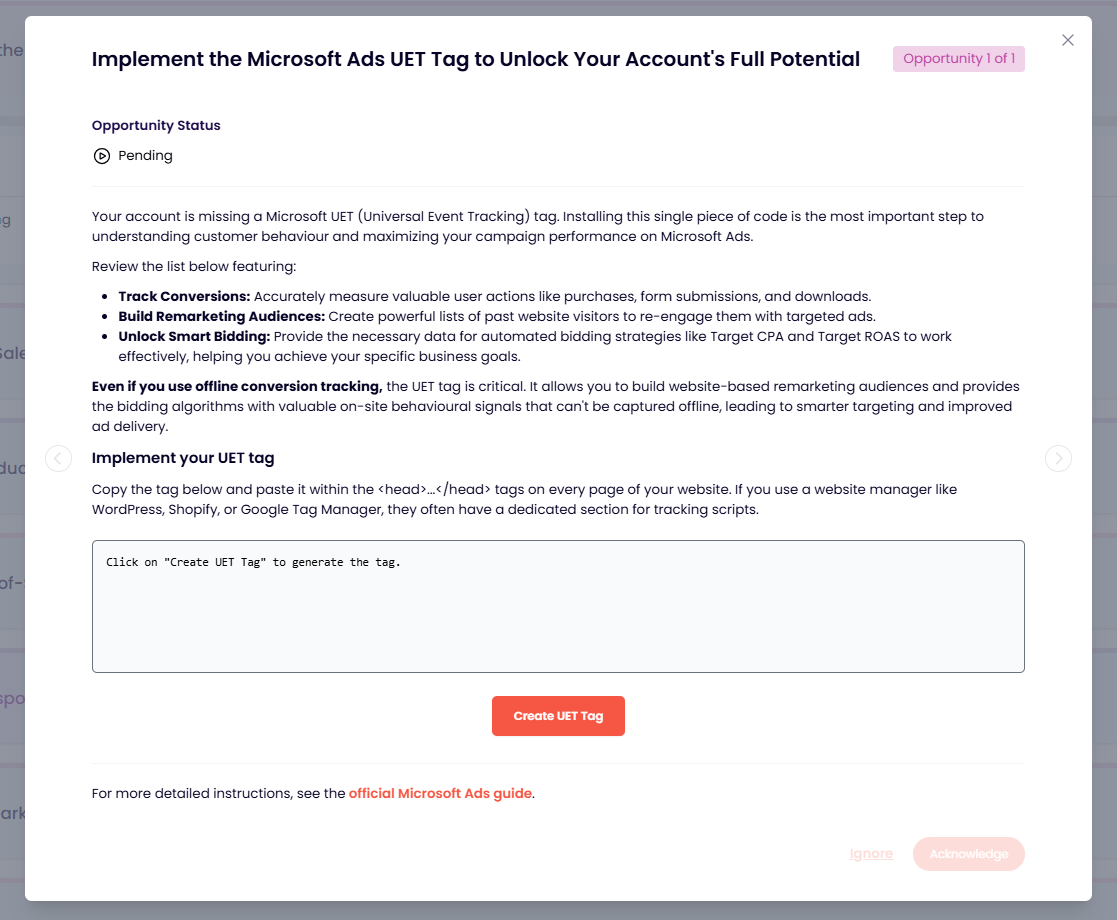
Task: Go to the previous opportunity arrow
Action: click(58, 458)
